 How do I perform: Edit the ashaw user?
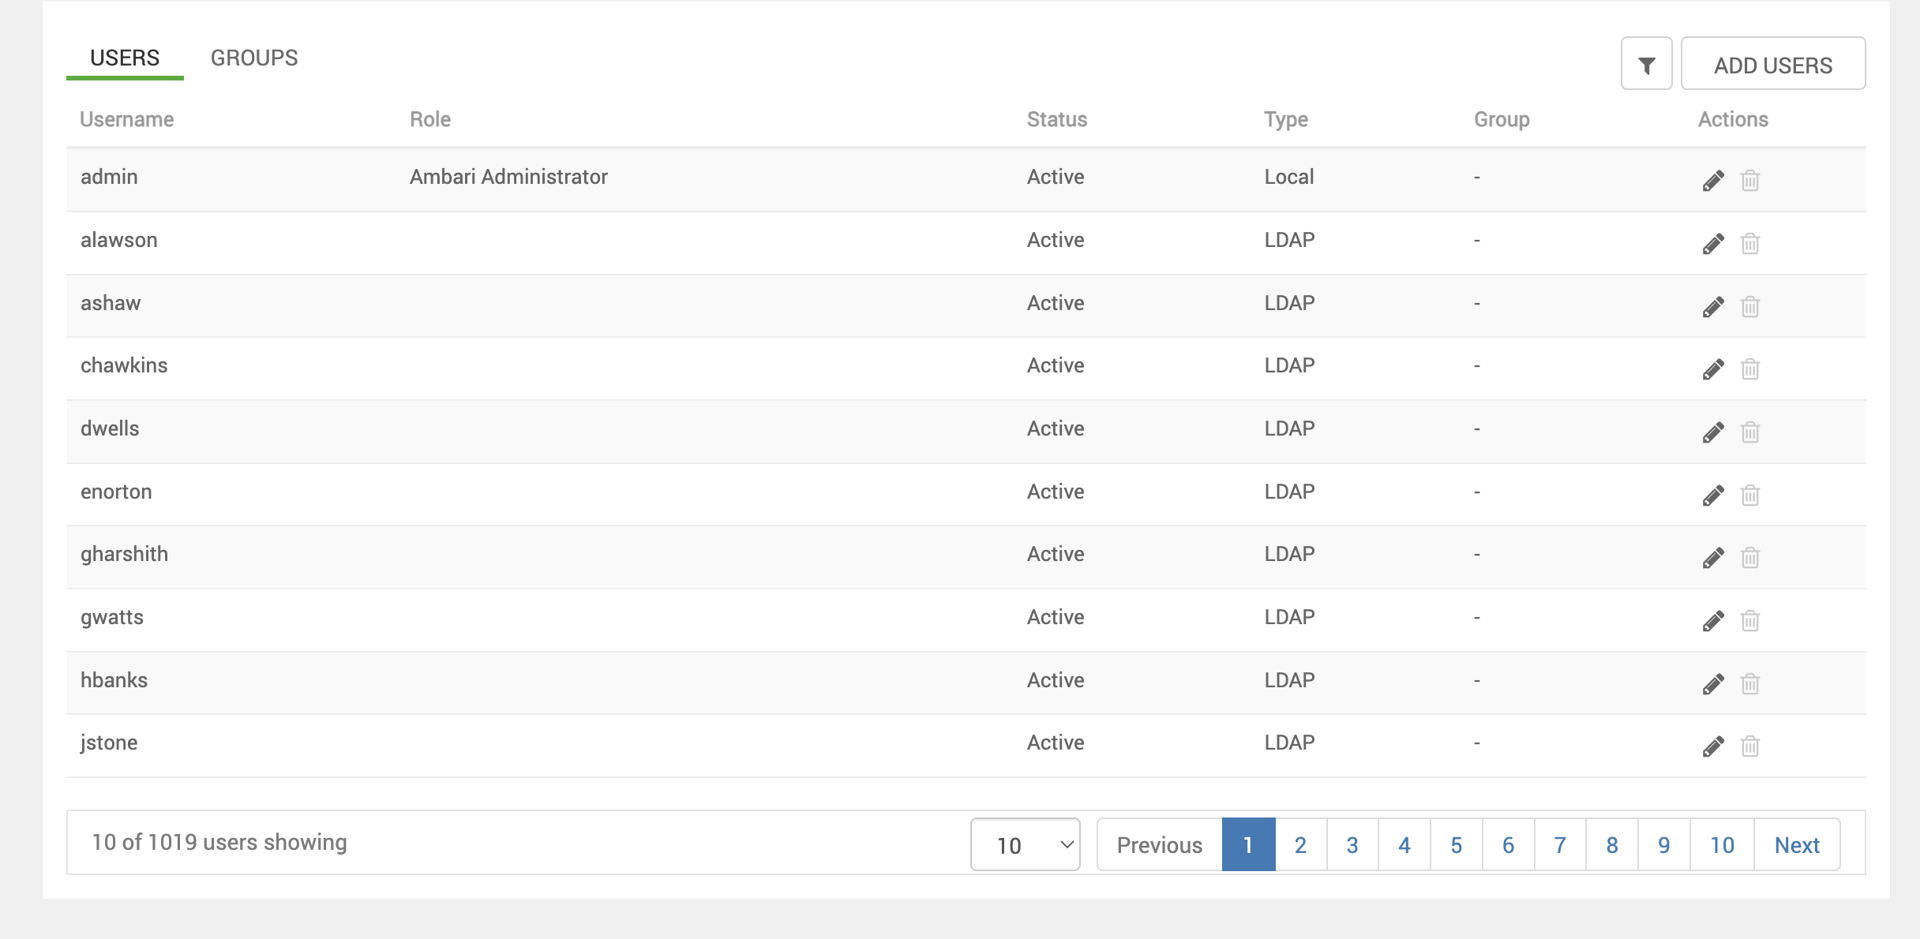click(x=1713, y=306)
